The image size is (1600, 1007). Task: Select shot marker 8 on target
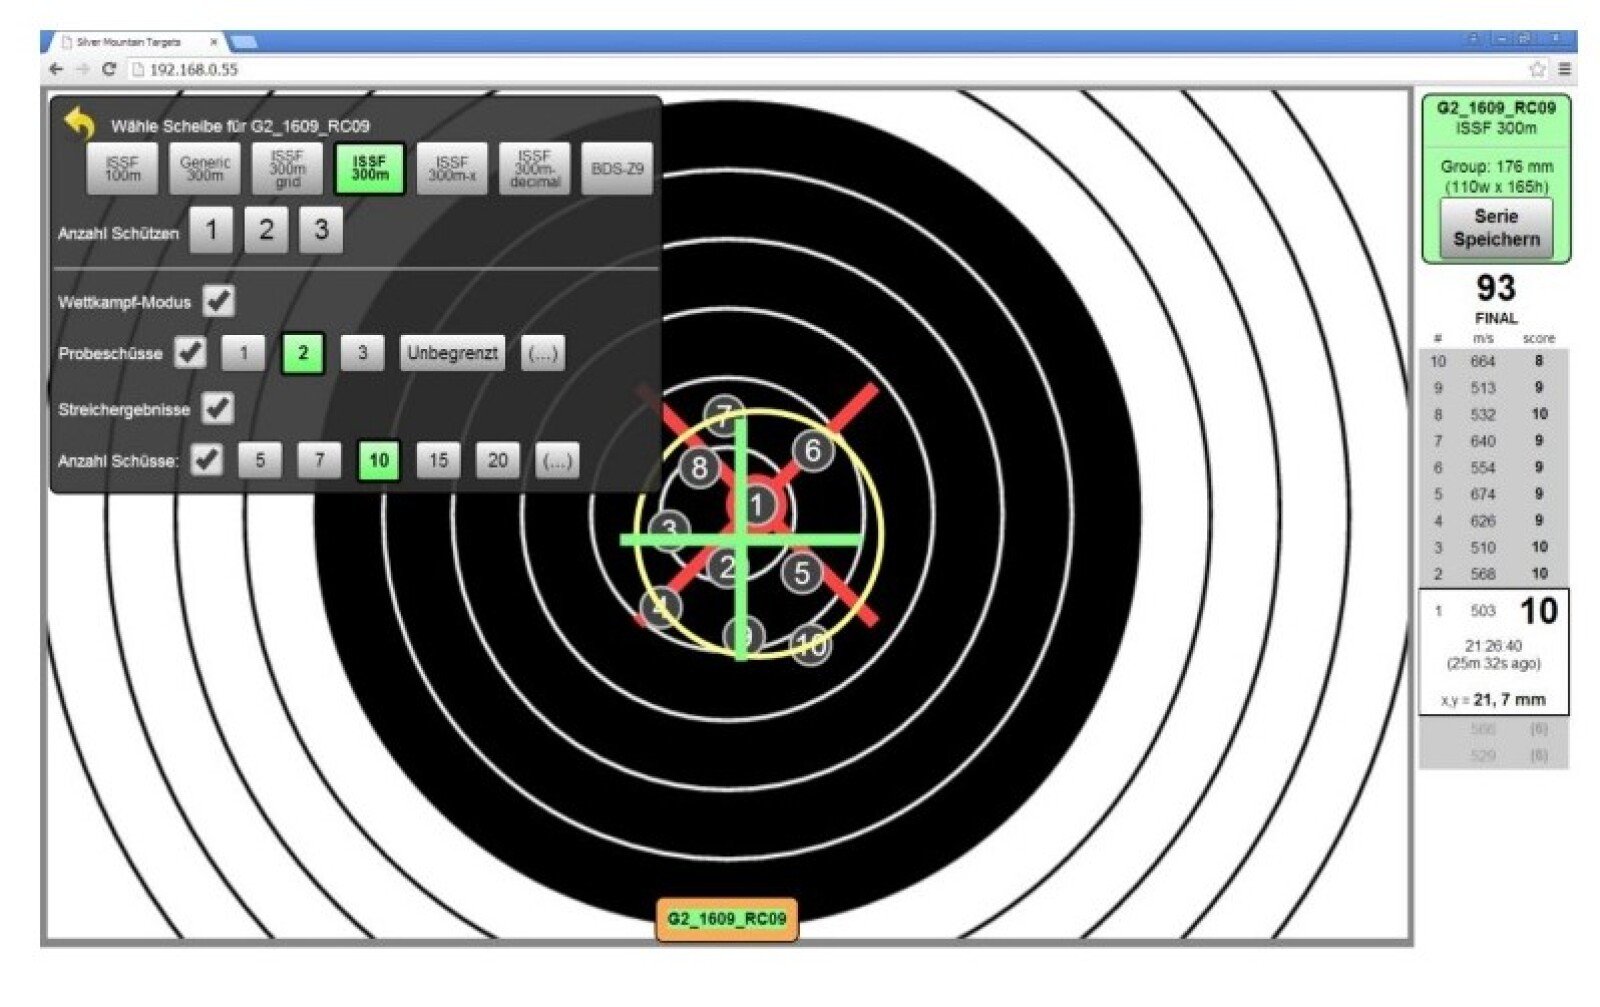(699, 467)
